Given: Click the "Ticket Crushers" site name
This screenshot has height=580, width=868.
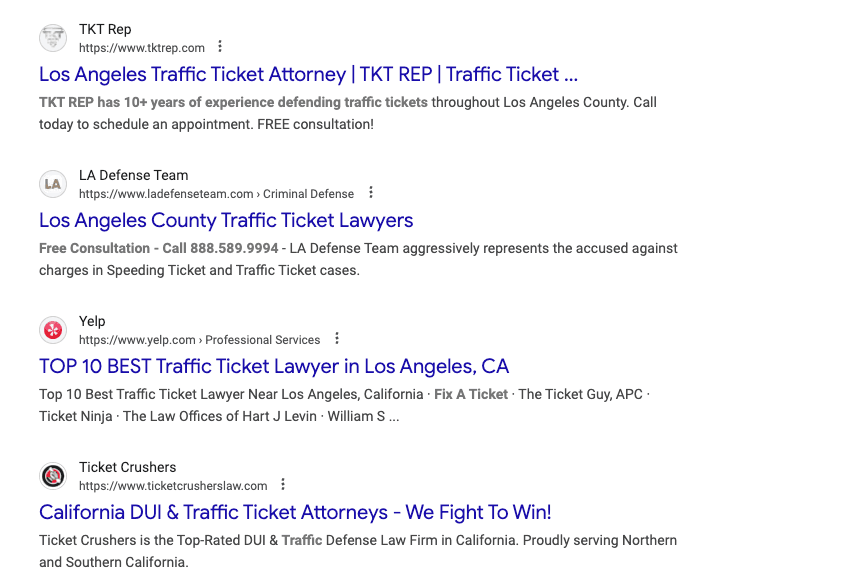Looking at the screenshot, I should (x=127, y=467).
